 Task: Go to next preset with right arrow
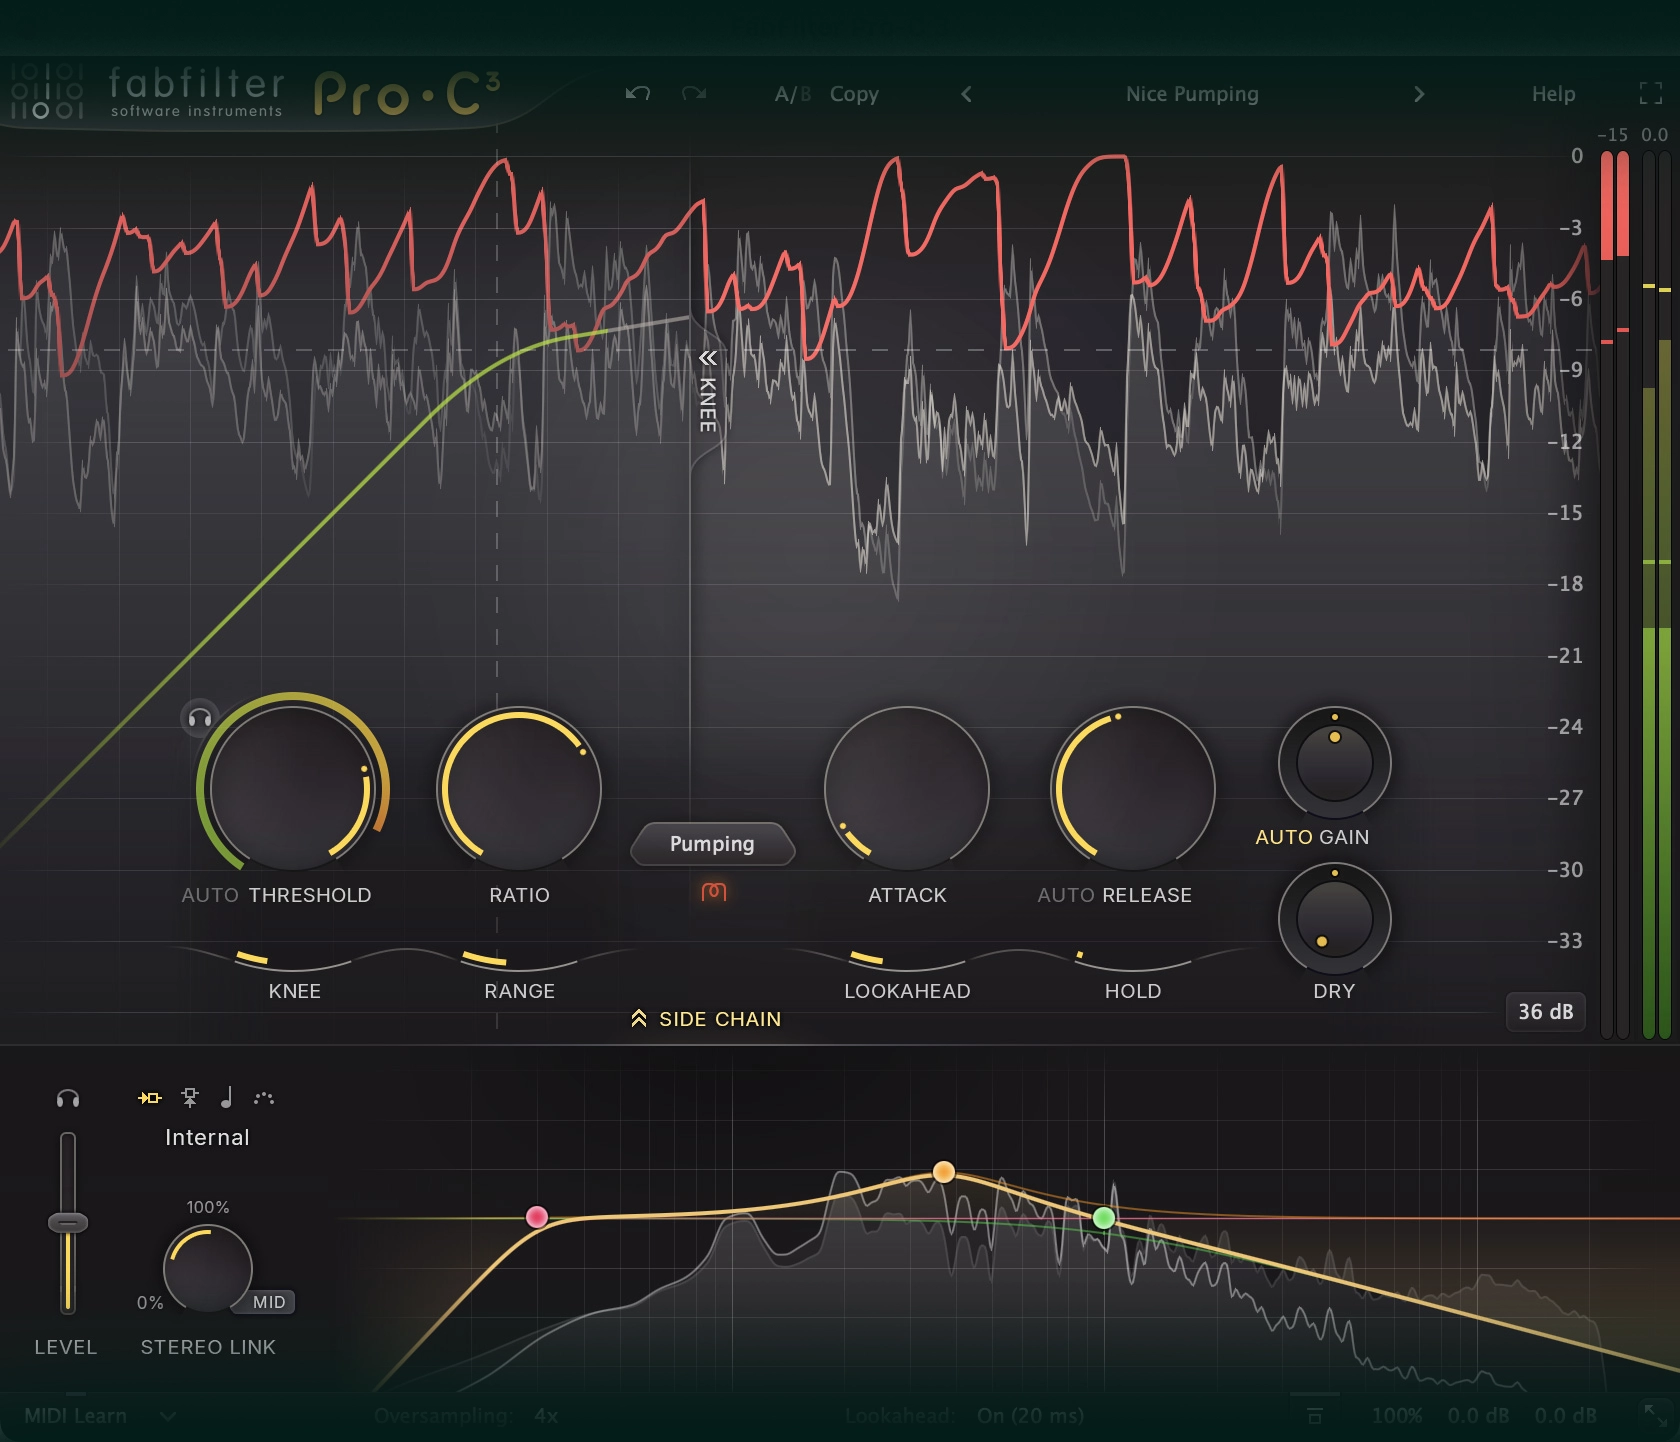(x=1419, y=94)
